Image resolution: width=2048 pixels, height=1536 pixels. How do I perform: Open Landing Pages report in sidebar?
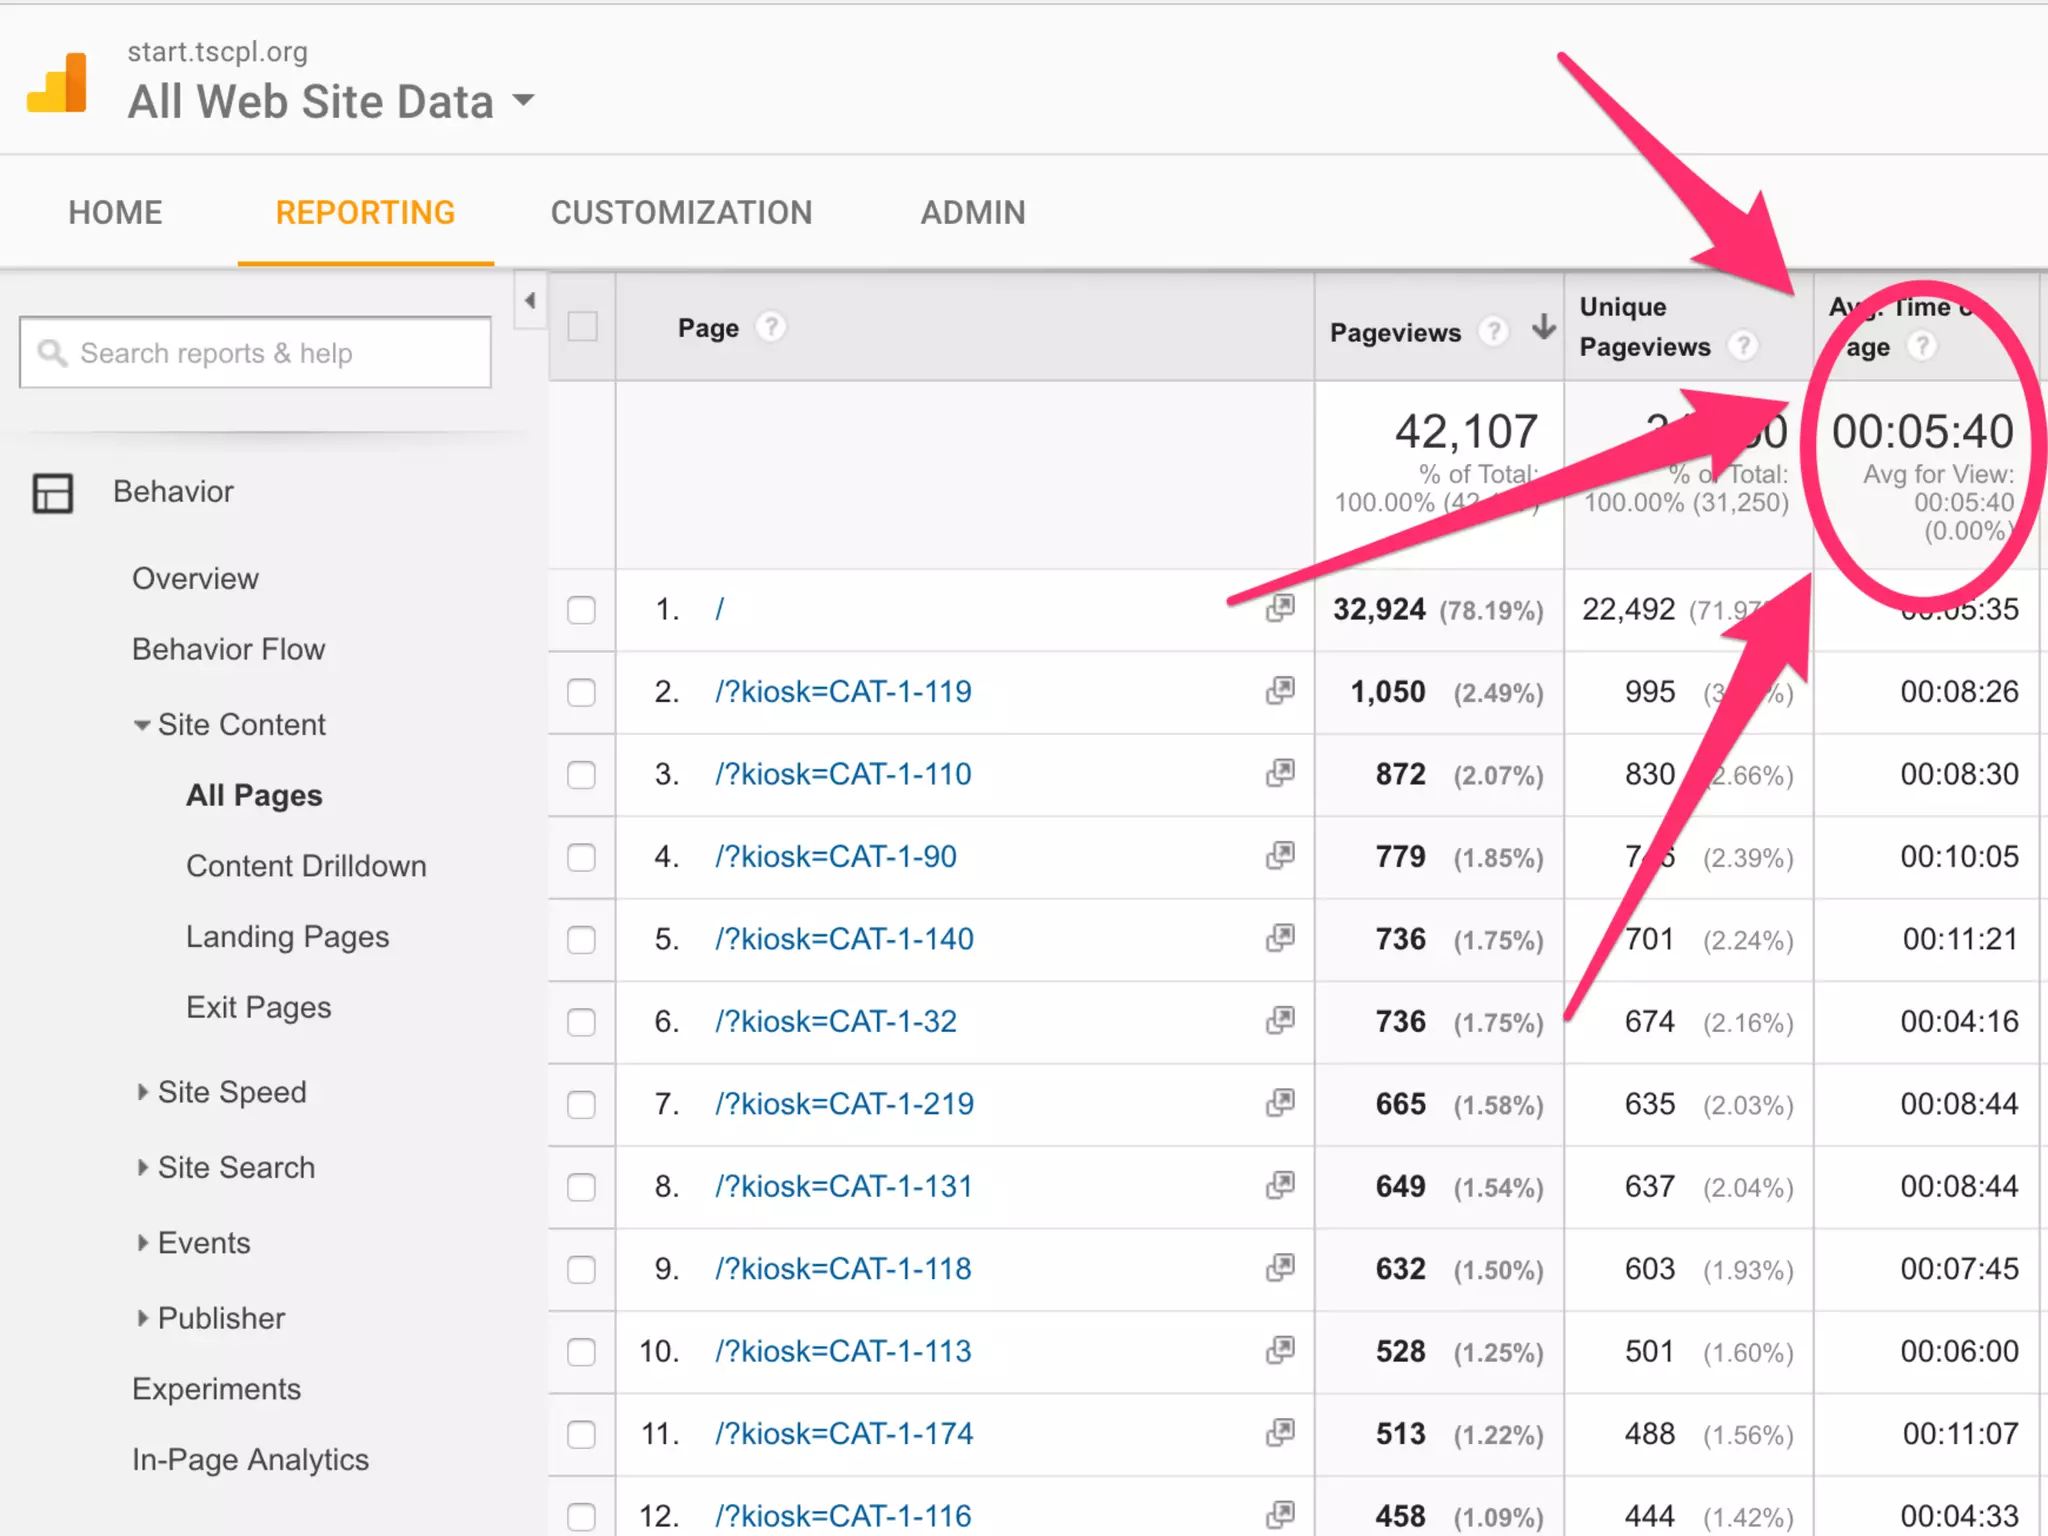(x=287, y=937)
